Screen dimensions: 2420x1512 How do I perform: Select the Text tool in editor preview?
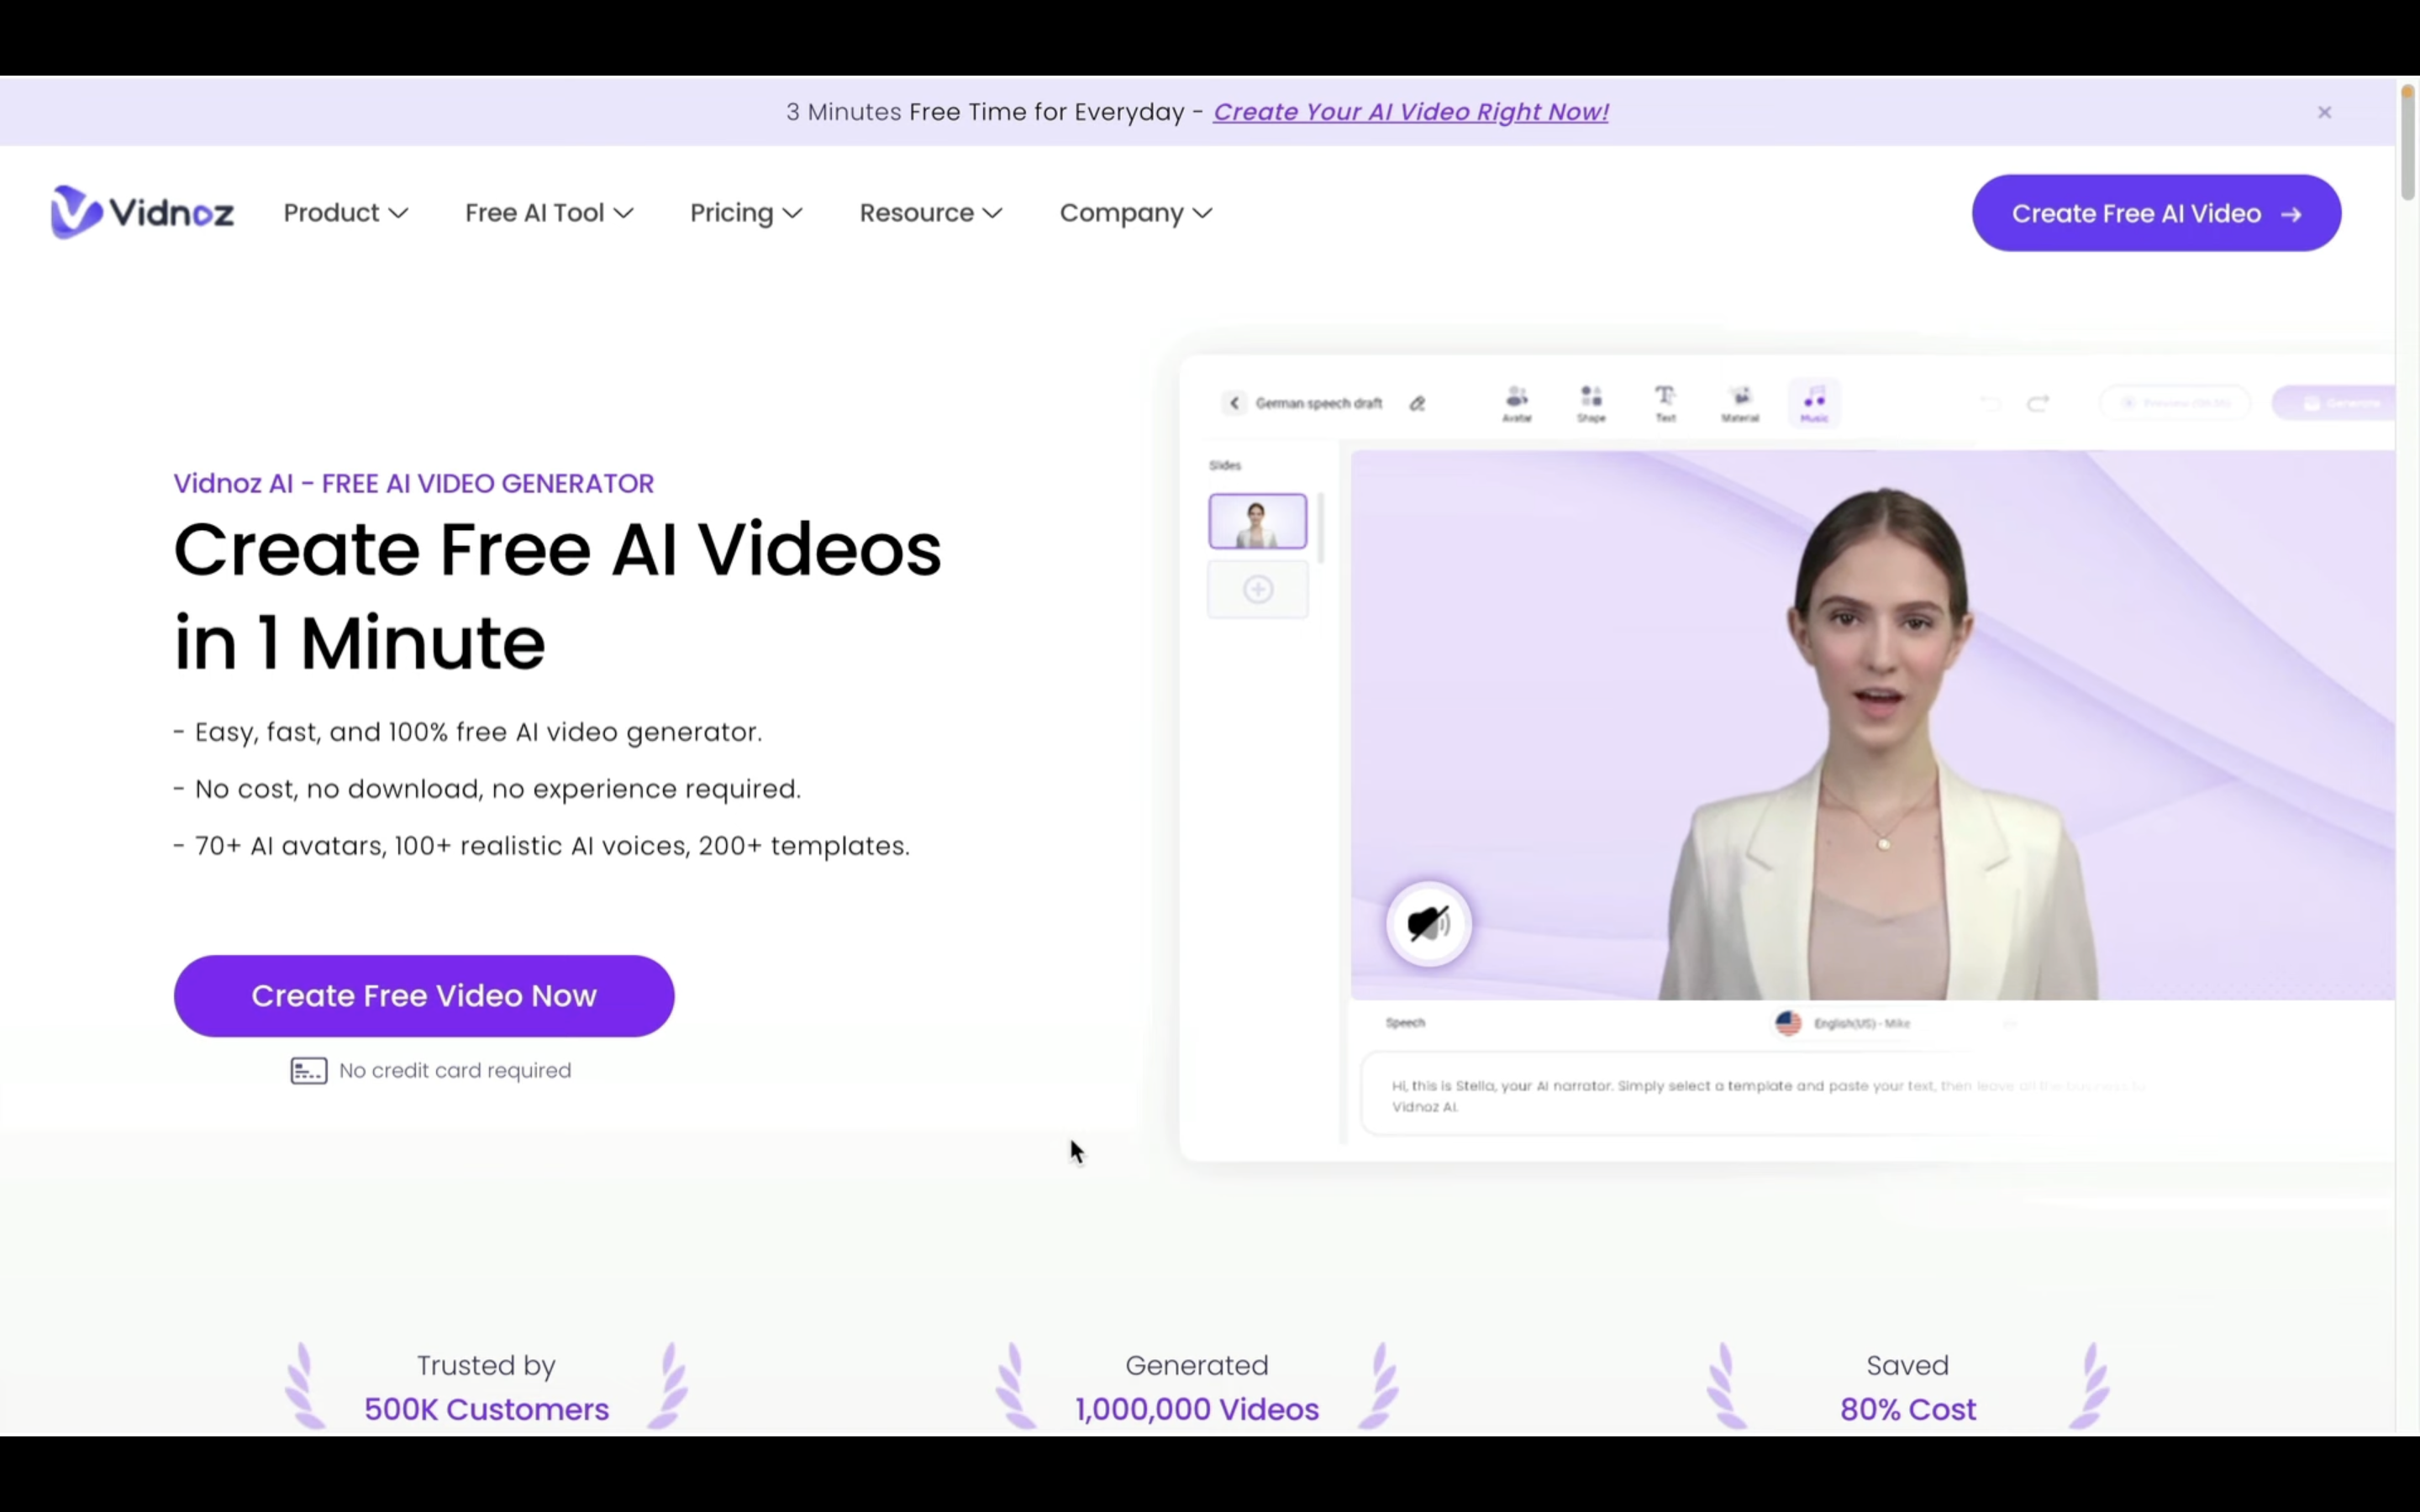pyautogui.click(x=1665, y=404)
